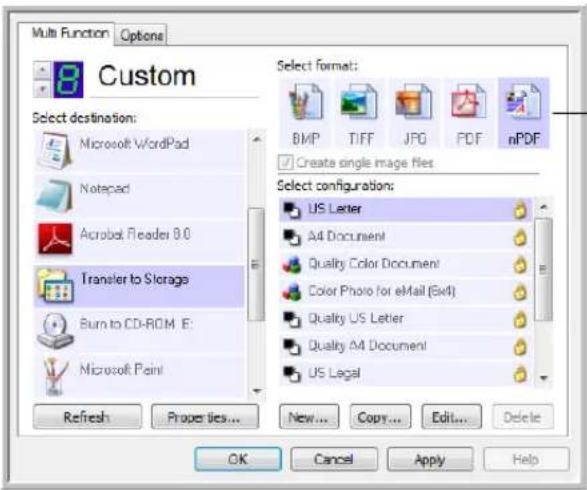Confirm with the OK button
Screen dimensions: 587x490
point(238,459)
